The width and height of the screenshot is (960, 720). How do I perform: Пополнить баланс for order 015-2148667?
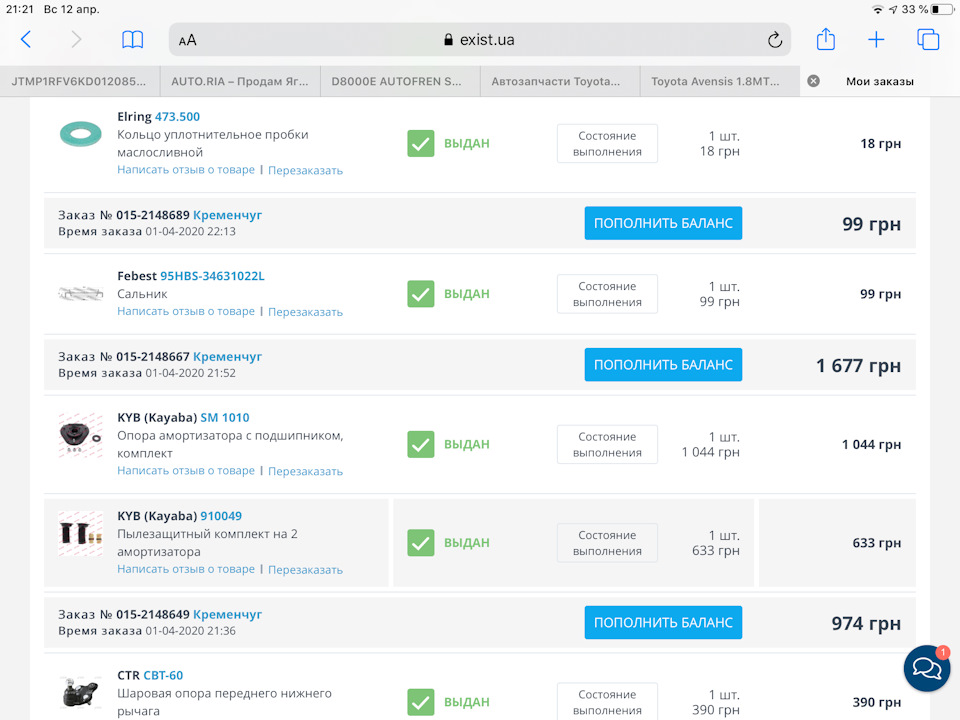pos(663,364)
